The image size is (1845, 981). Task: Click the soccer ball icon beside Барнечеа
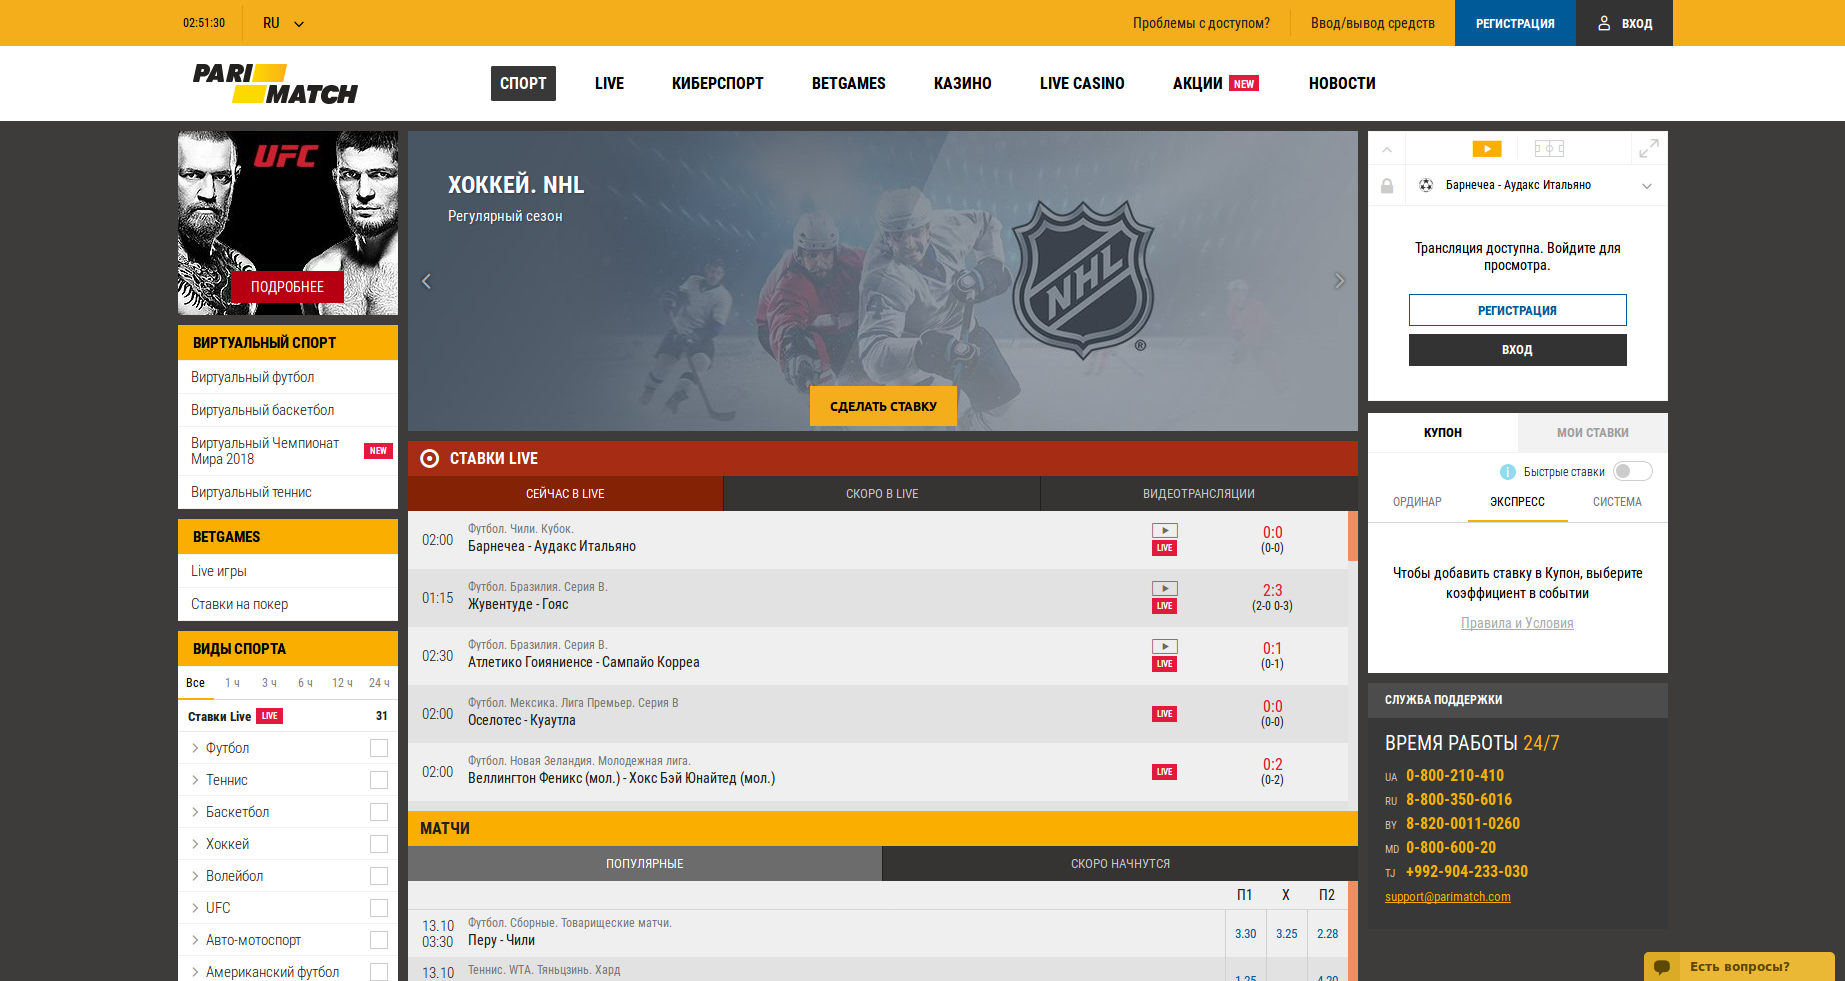tap(1426, 185)
